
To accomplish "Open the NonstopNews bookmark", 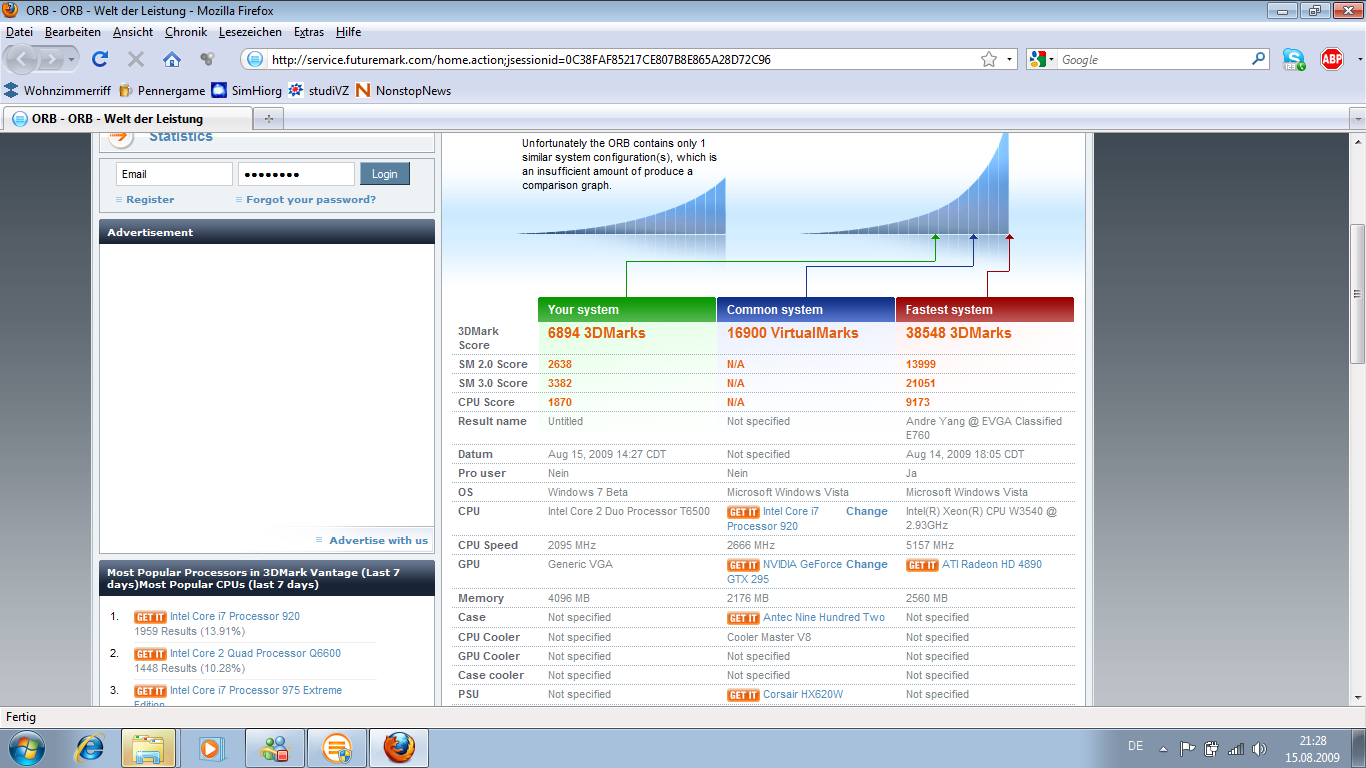I will pyautogui.click(x=403, y=91).
